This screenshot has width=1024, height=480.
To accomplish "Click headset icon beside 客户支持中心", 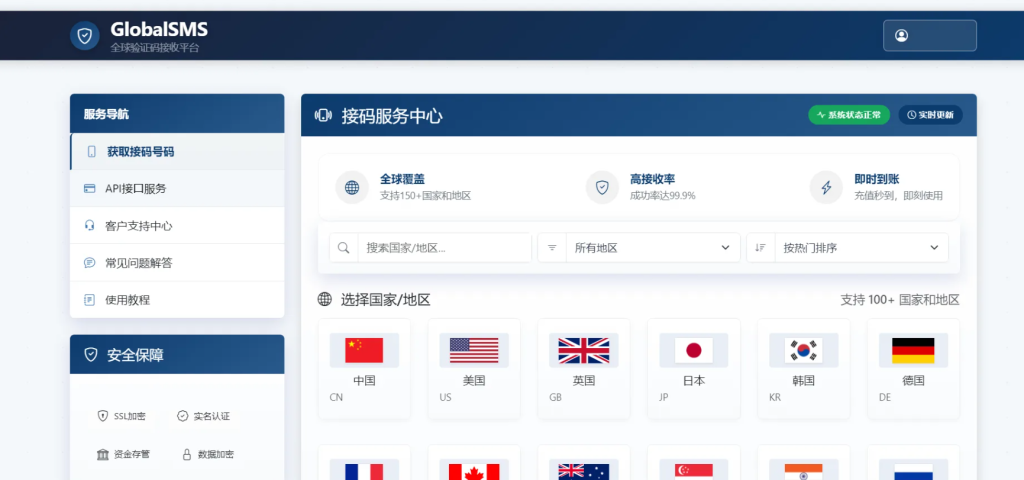I will coord(89,226).
